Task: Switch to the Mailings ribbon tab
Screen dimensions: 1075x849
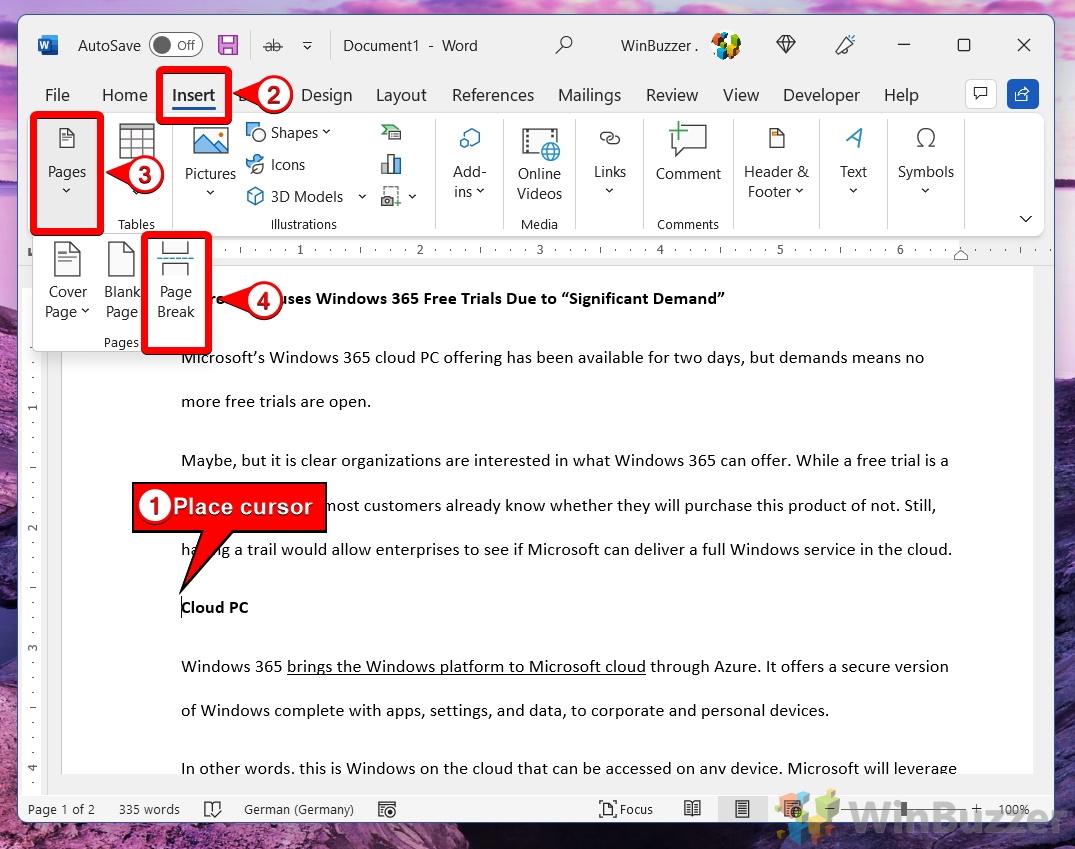Action: click(x=589, y=95)
